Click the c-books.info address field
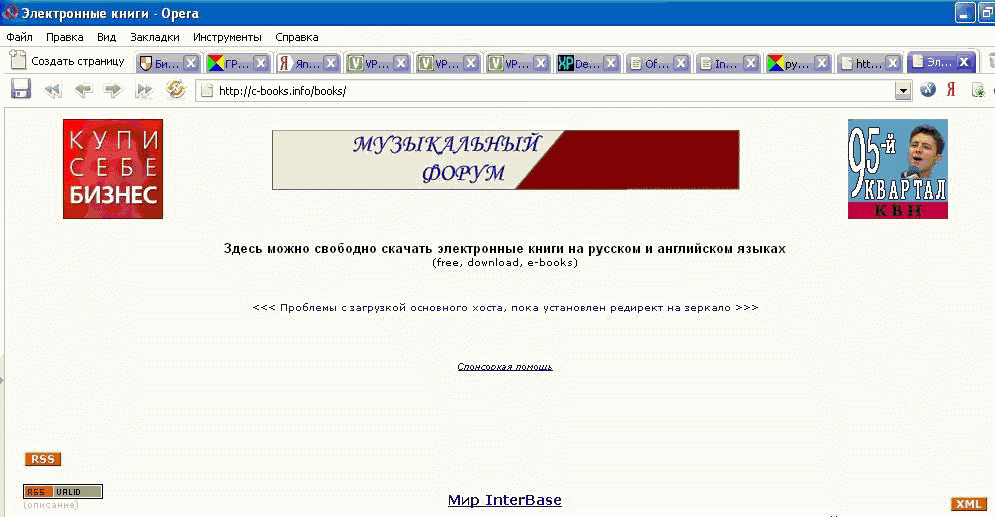995x517 pixels. (550, 91)
